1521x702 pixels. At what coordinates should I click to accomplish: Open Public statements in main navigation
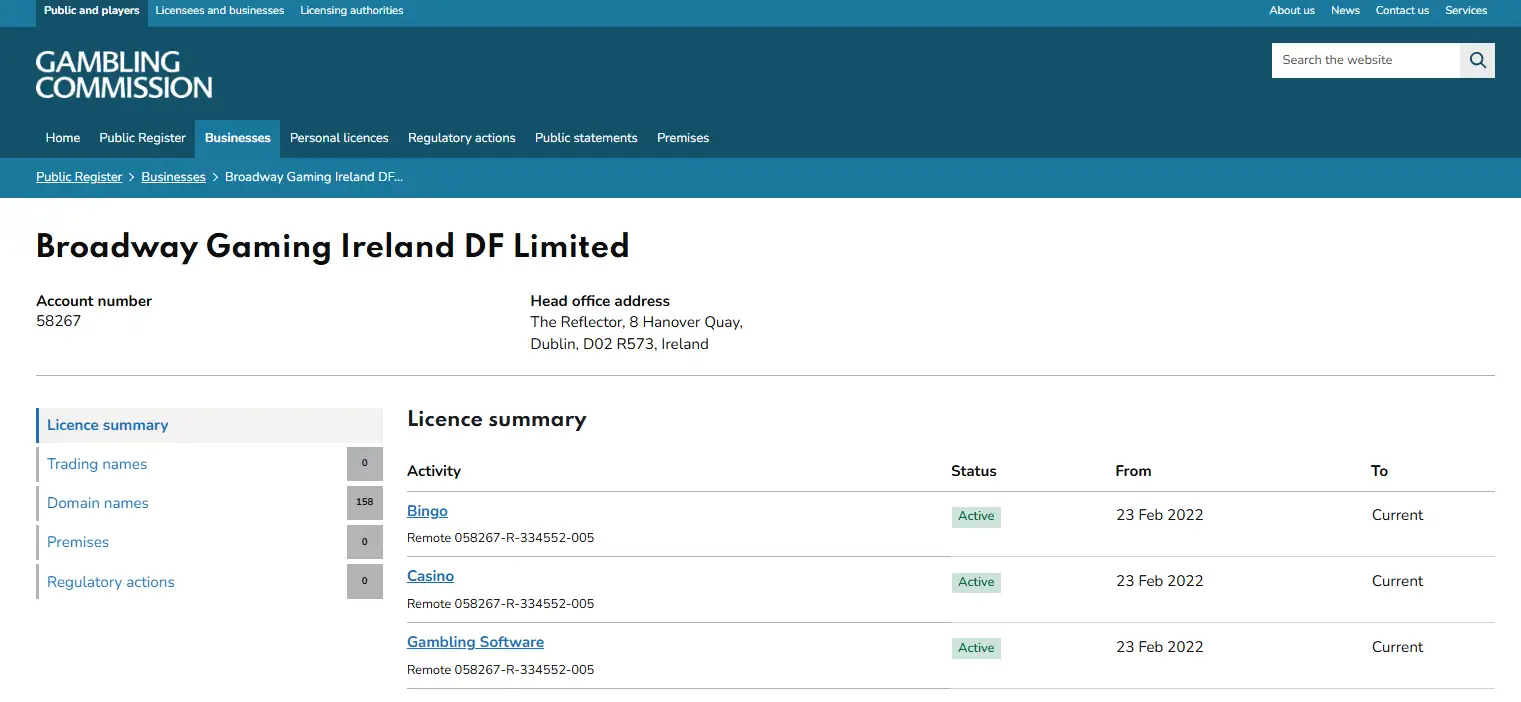tap(586, 138)
